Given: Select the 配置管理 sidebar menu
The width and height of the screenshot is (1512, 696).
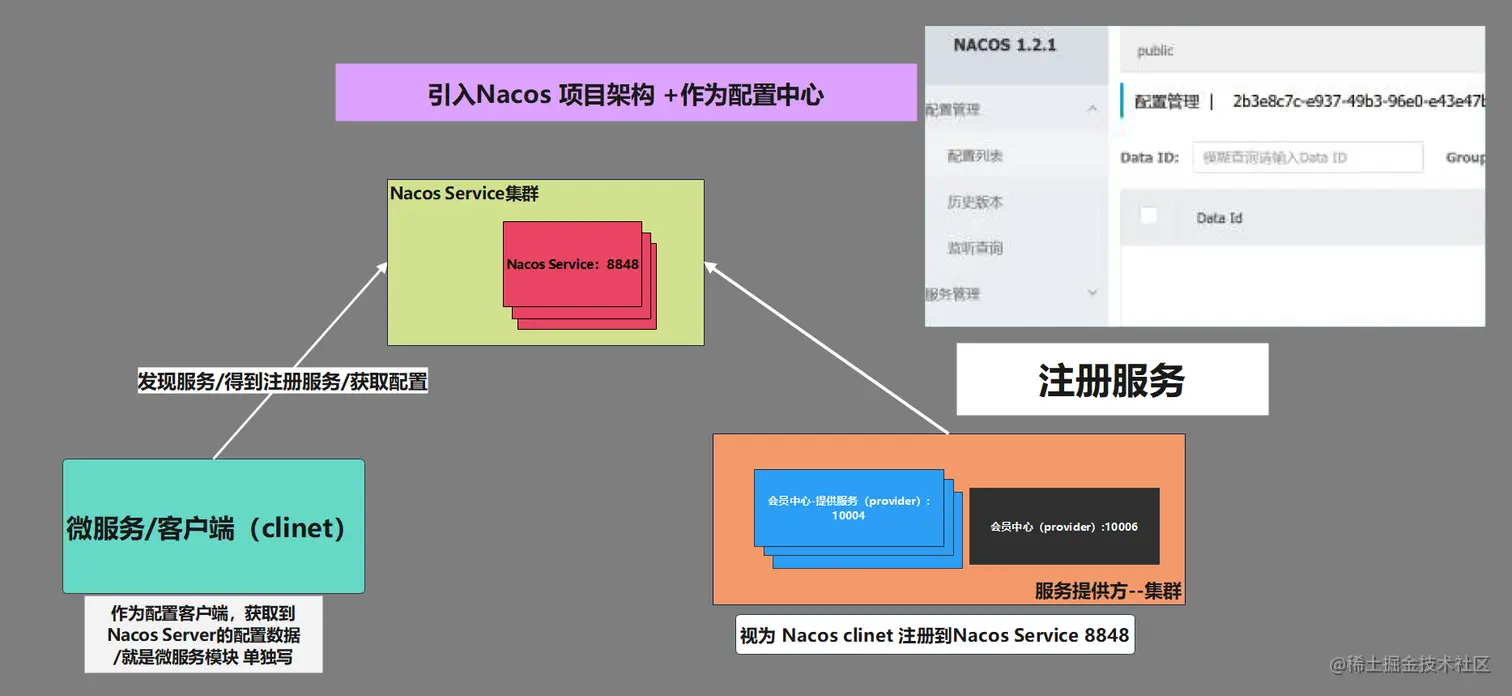Looking at the screenshot, I should [953, 109].
